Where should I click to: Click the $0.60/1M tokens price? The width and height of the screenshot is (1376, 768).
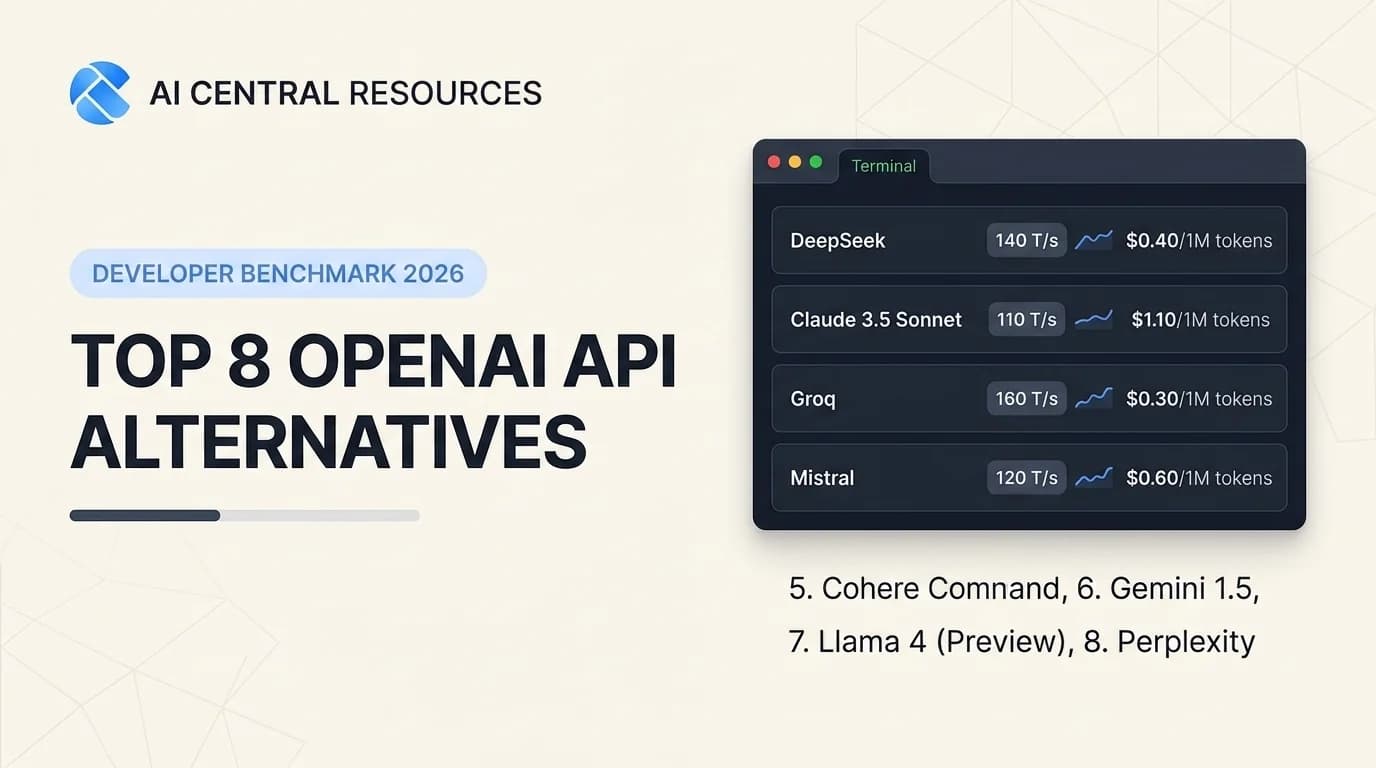coord(1199,478)
